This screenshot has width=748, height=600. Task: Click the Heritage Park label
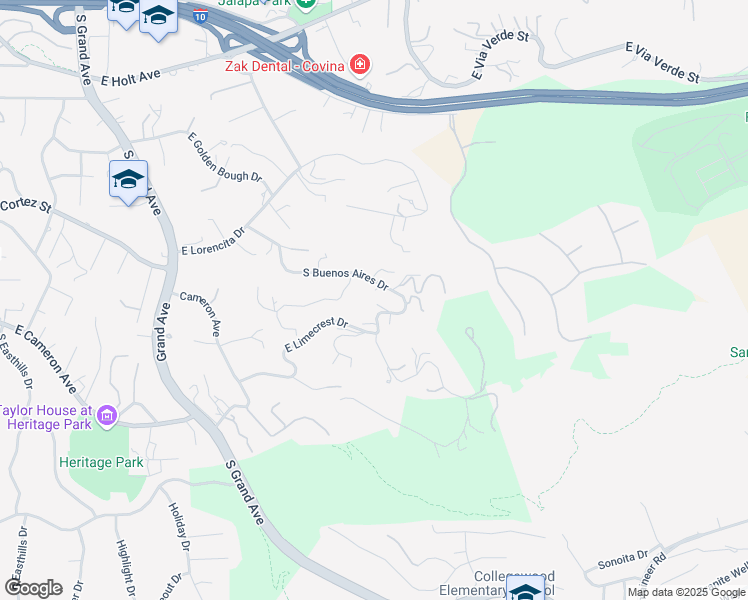pyautogui.click(x=101, y=462)
